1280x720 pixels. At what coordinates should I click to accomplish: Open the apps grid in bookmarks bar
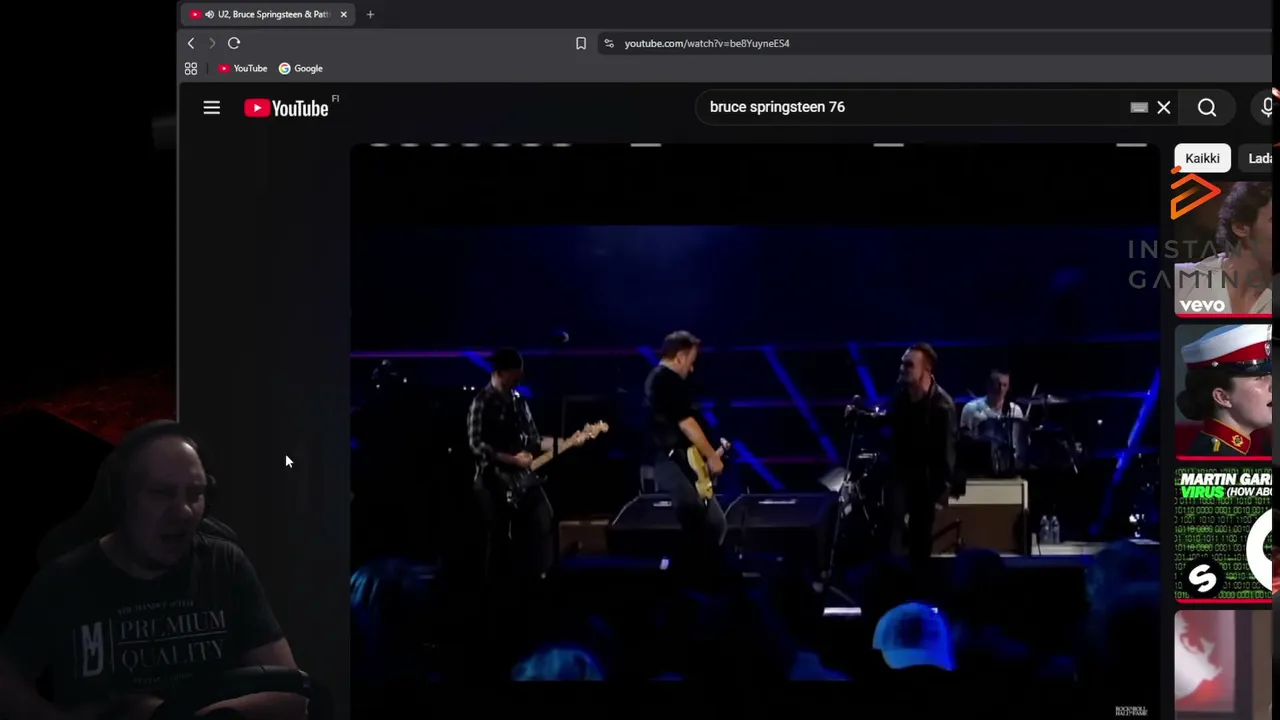click(191, 68)
